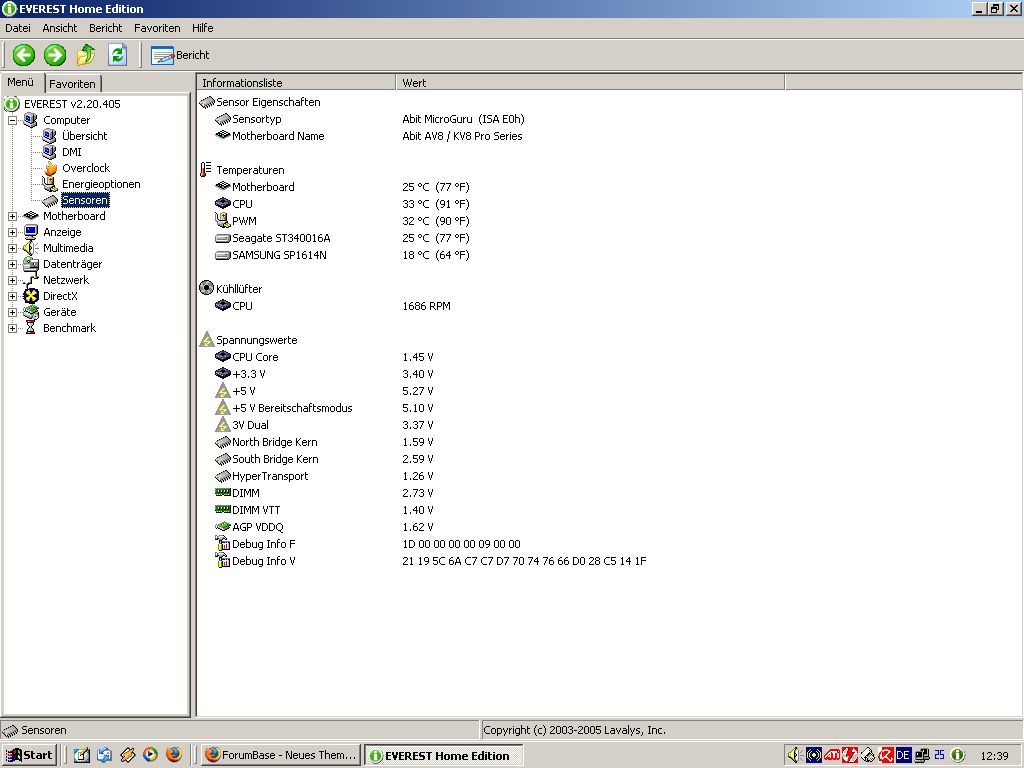The height and width of the screenshot is (768, 1024).
Task: Expand the Anzeige tree node
Action: coord(12,232)
